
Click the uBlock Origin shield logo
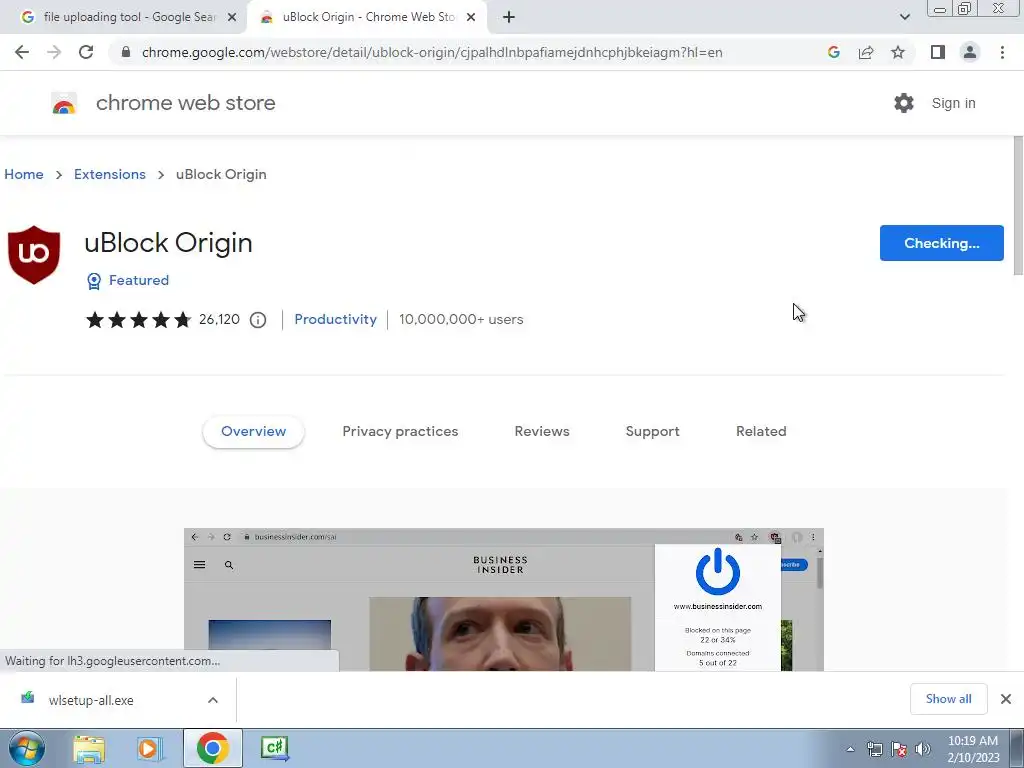click(x=34, y=255)
